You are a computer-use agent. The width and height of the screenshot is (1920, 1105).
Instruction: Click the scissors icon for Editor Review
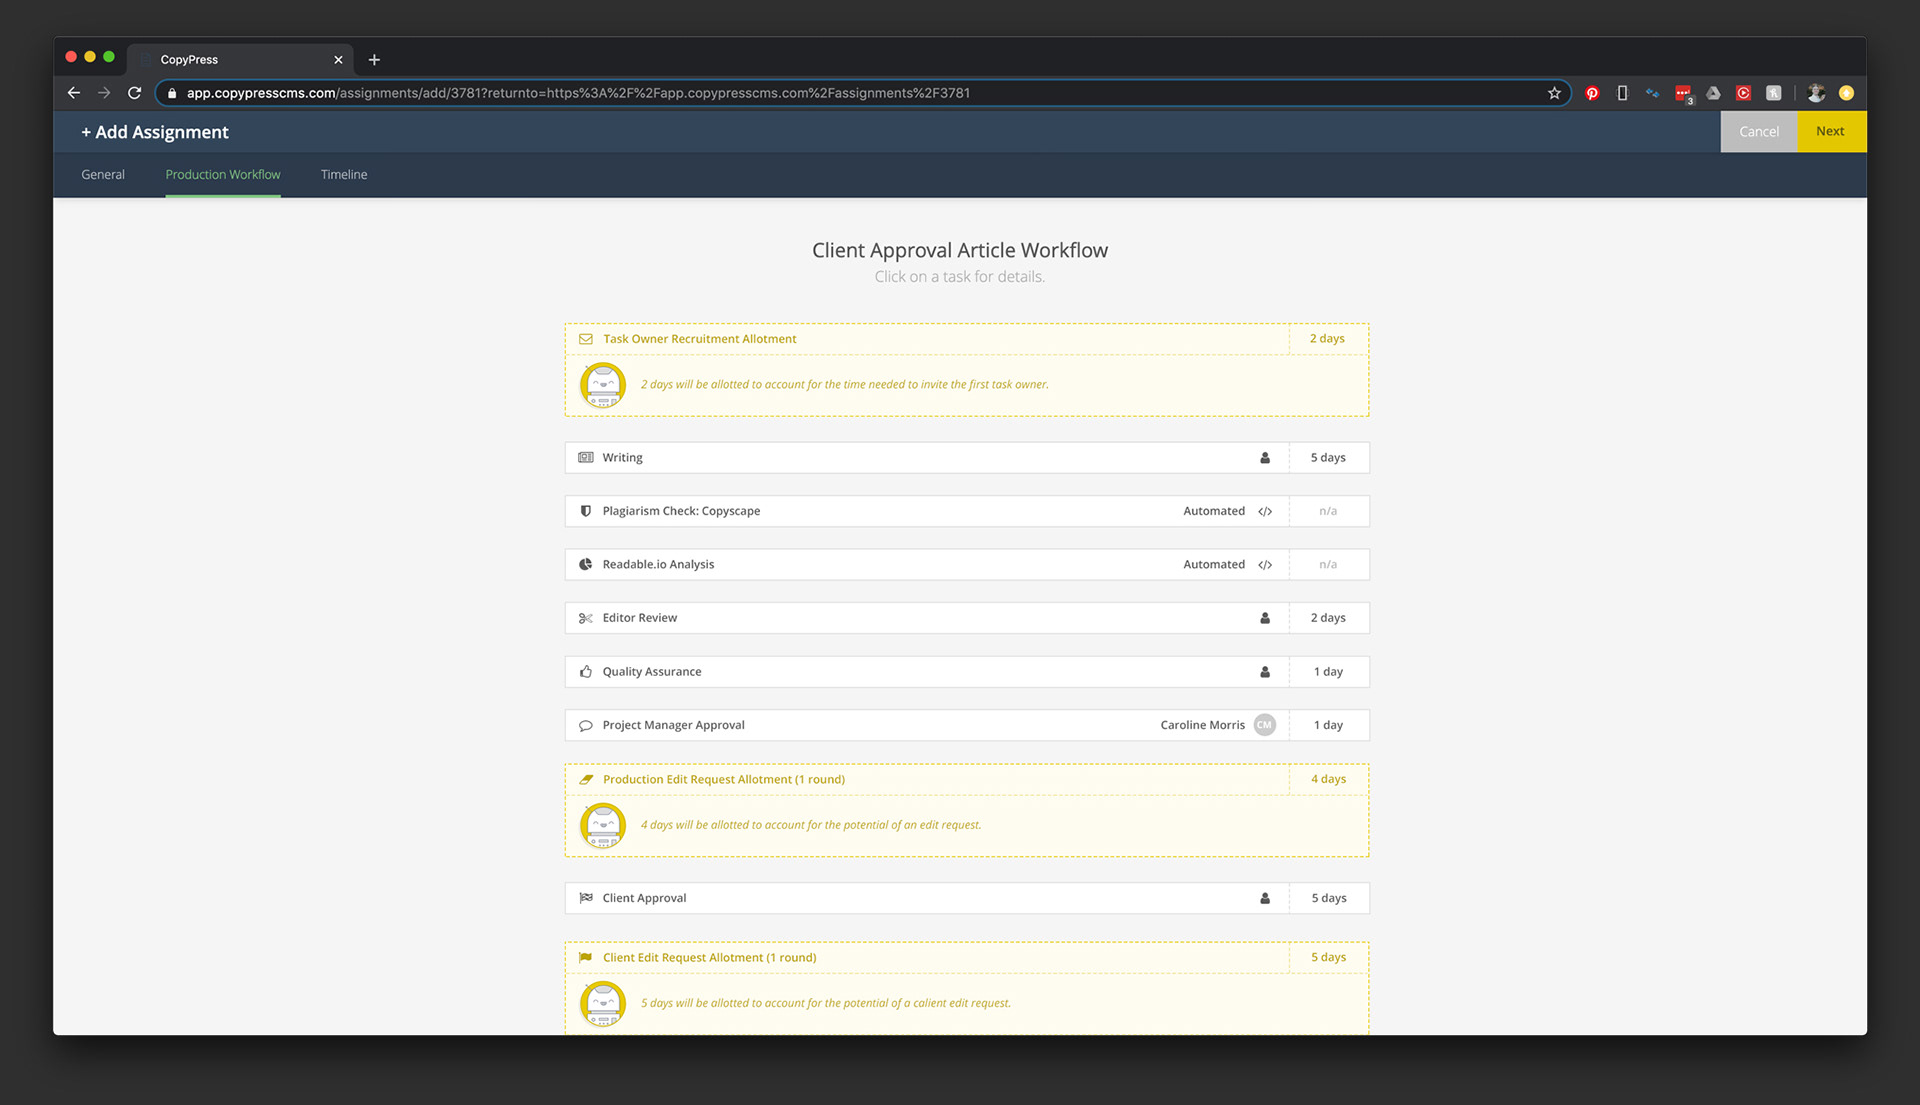(x=586, y=618)
